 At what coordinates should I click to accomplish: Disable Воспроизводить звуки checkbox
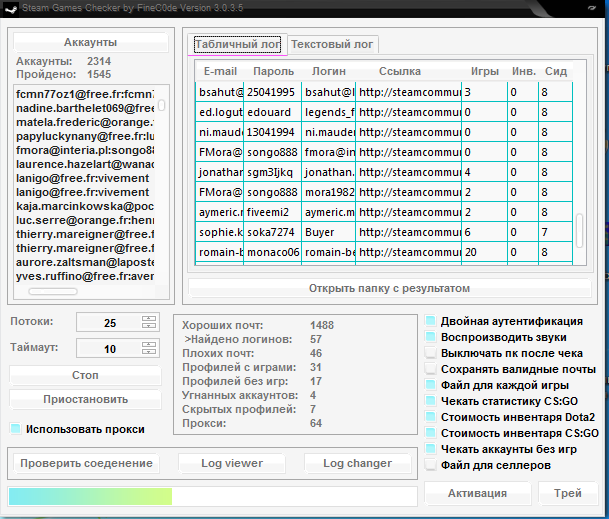click(430, 337)
